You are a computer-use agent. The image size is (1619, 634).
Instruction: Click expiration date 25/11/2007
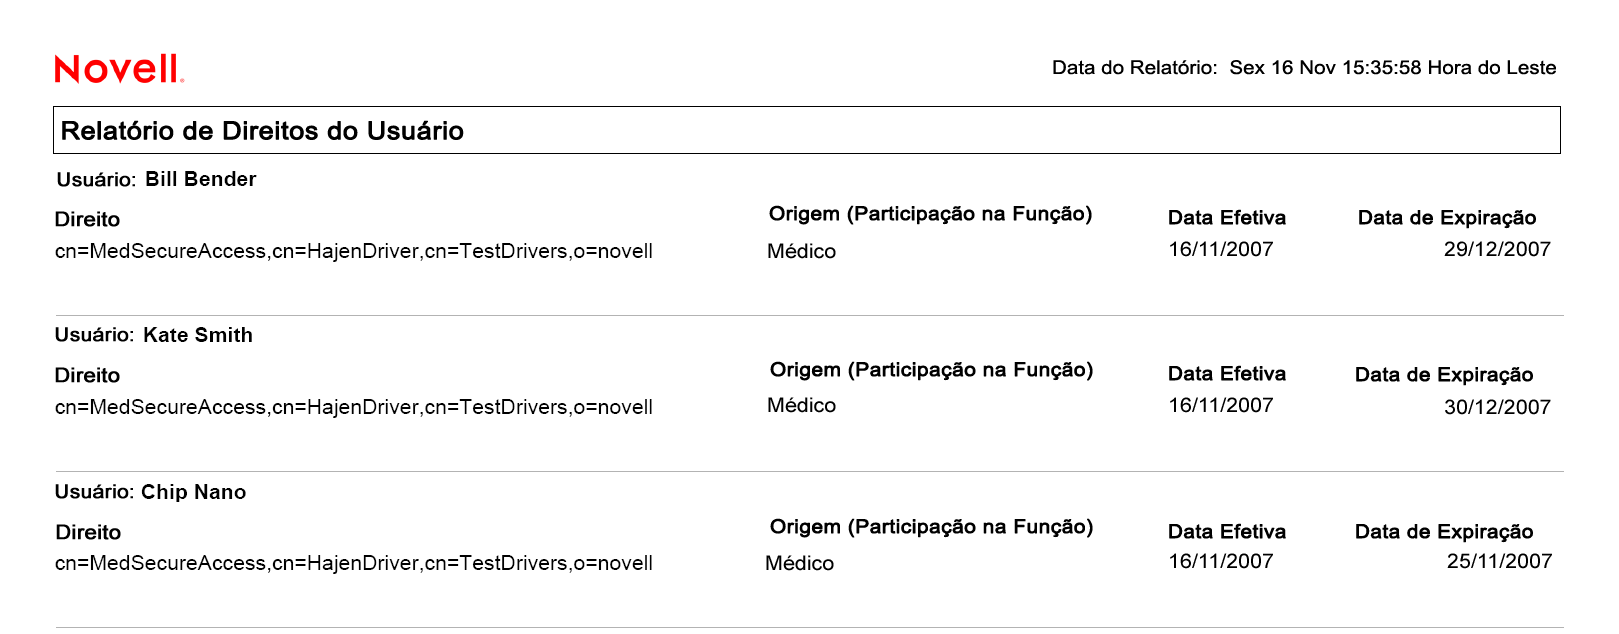click(x=1498, y=561)
